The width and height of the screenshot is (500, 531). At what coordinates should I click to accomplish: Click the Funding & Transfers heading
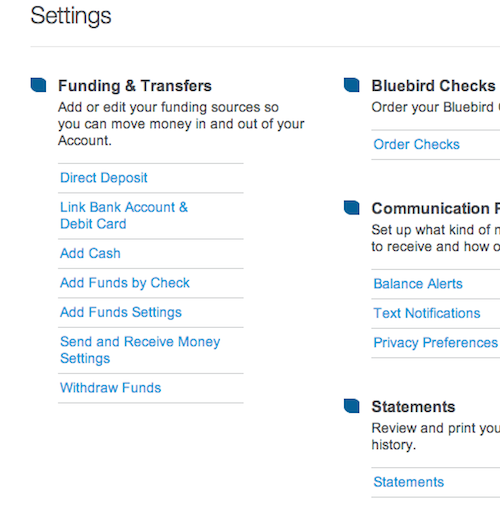135,86
